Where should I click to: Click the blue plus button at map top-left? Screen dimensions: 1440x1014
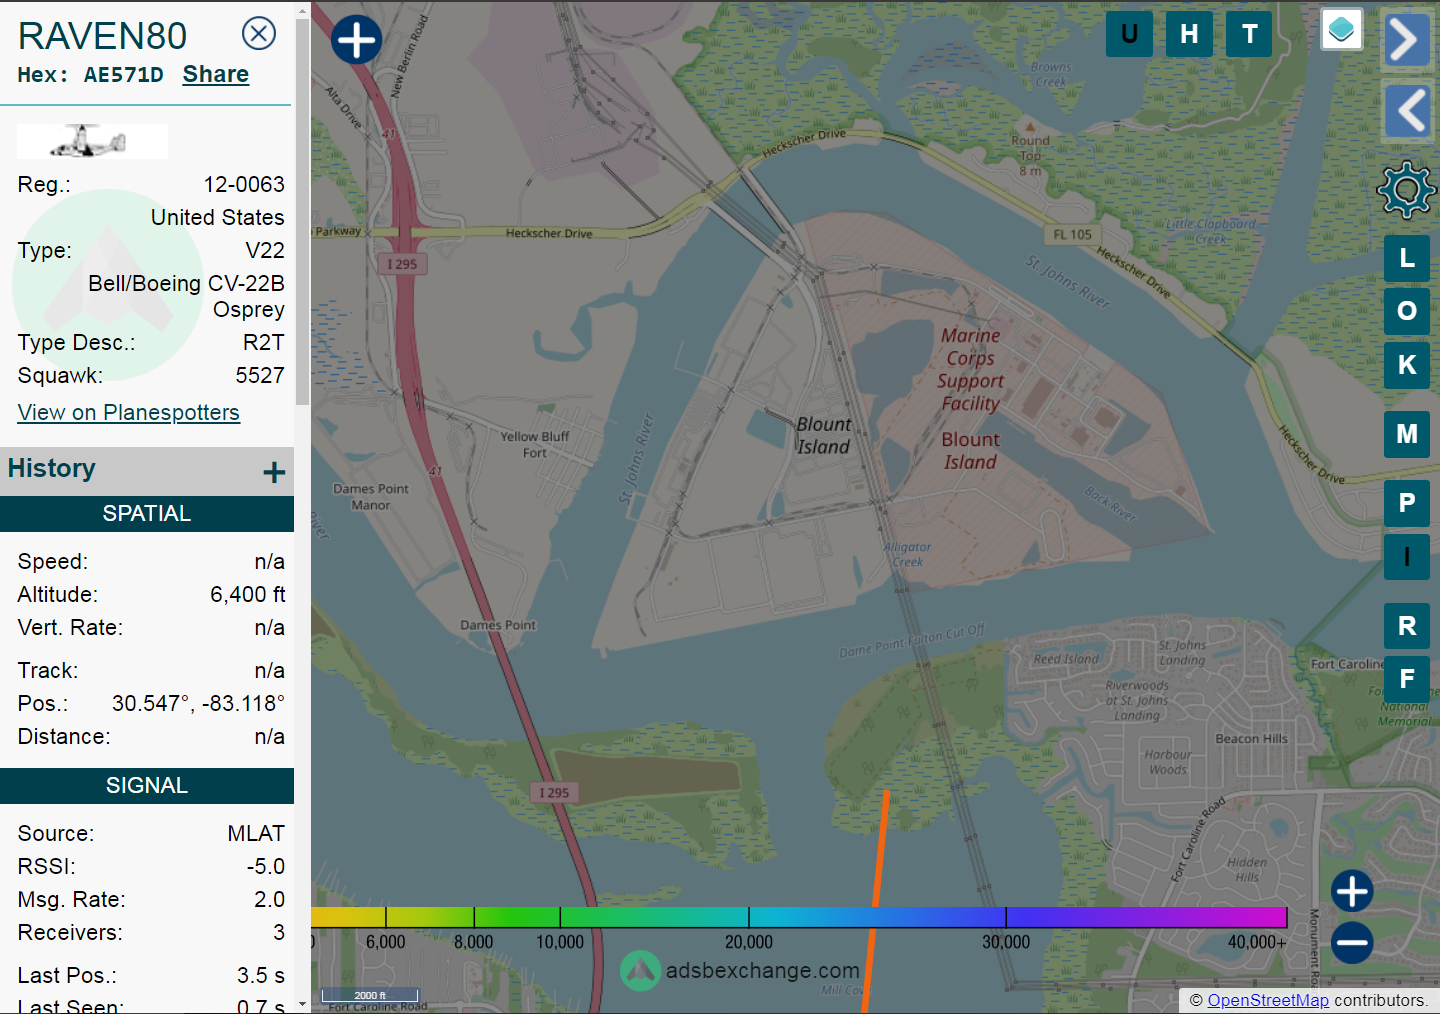point(357,40)
